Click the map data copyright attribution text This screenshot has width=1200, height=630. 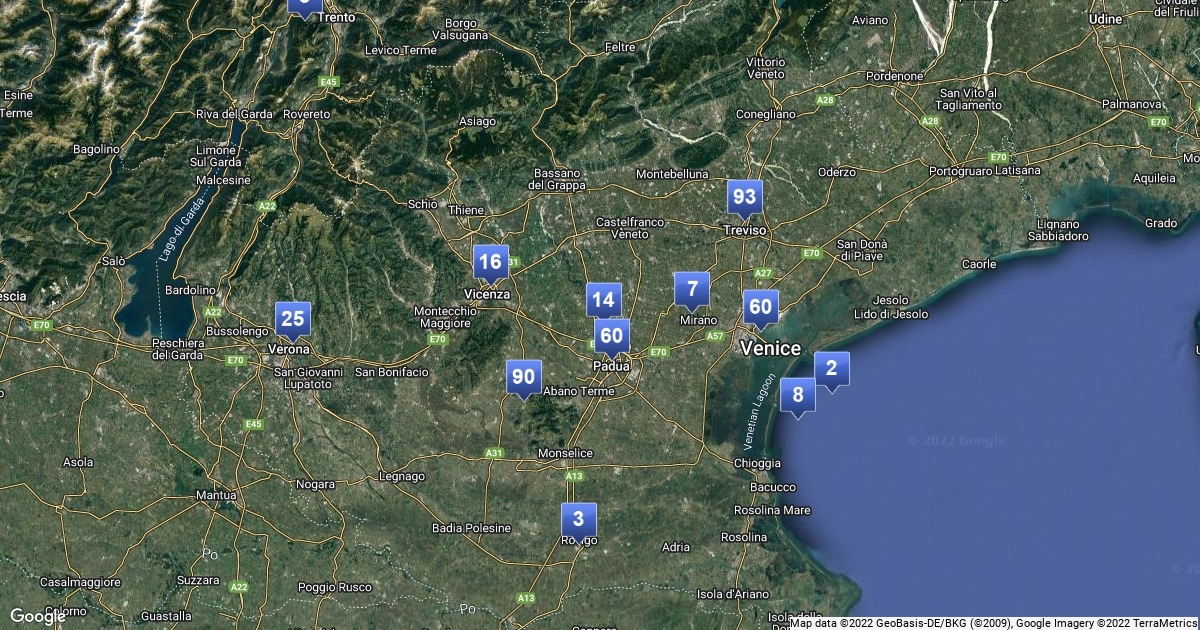pos(993,622)
